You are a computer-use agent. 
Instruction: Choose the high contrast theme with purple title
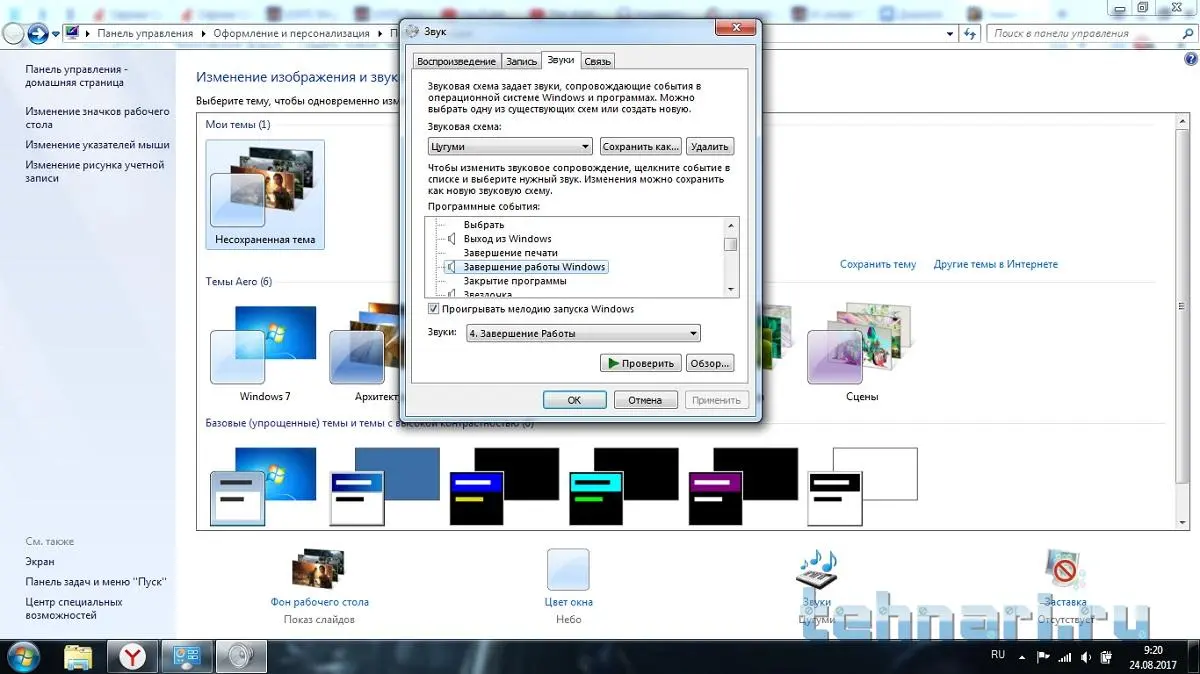743,486
